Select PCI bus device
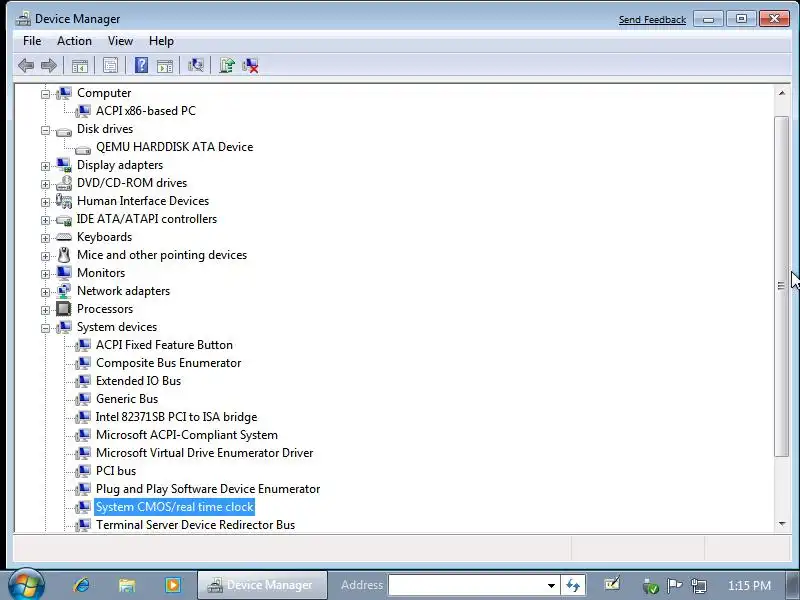This screenshot has width=800, height=600. click(x=116, y=471)
